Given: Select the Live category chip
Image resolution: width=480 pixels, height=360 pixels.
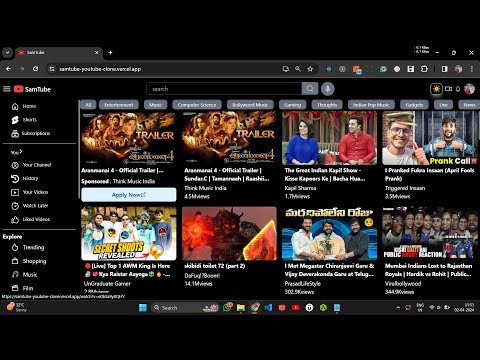Looking at the screenshot, I should click(443, 105).
